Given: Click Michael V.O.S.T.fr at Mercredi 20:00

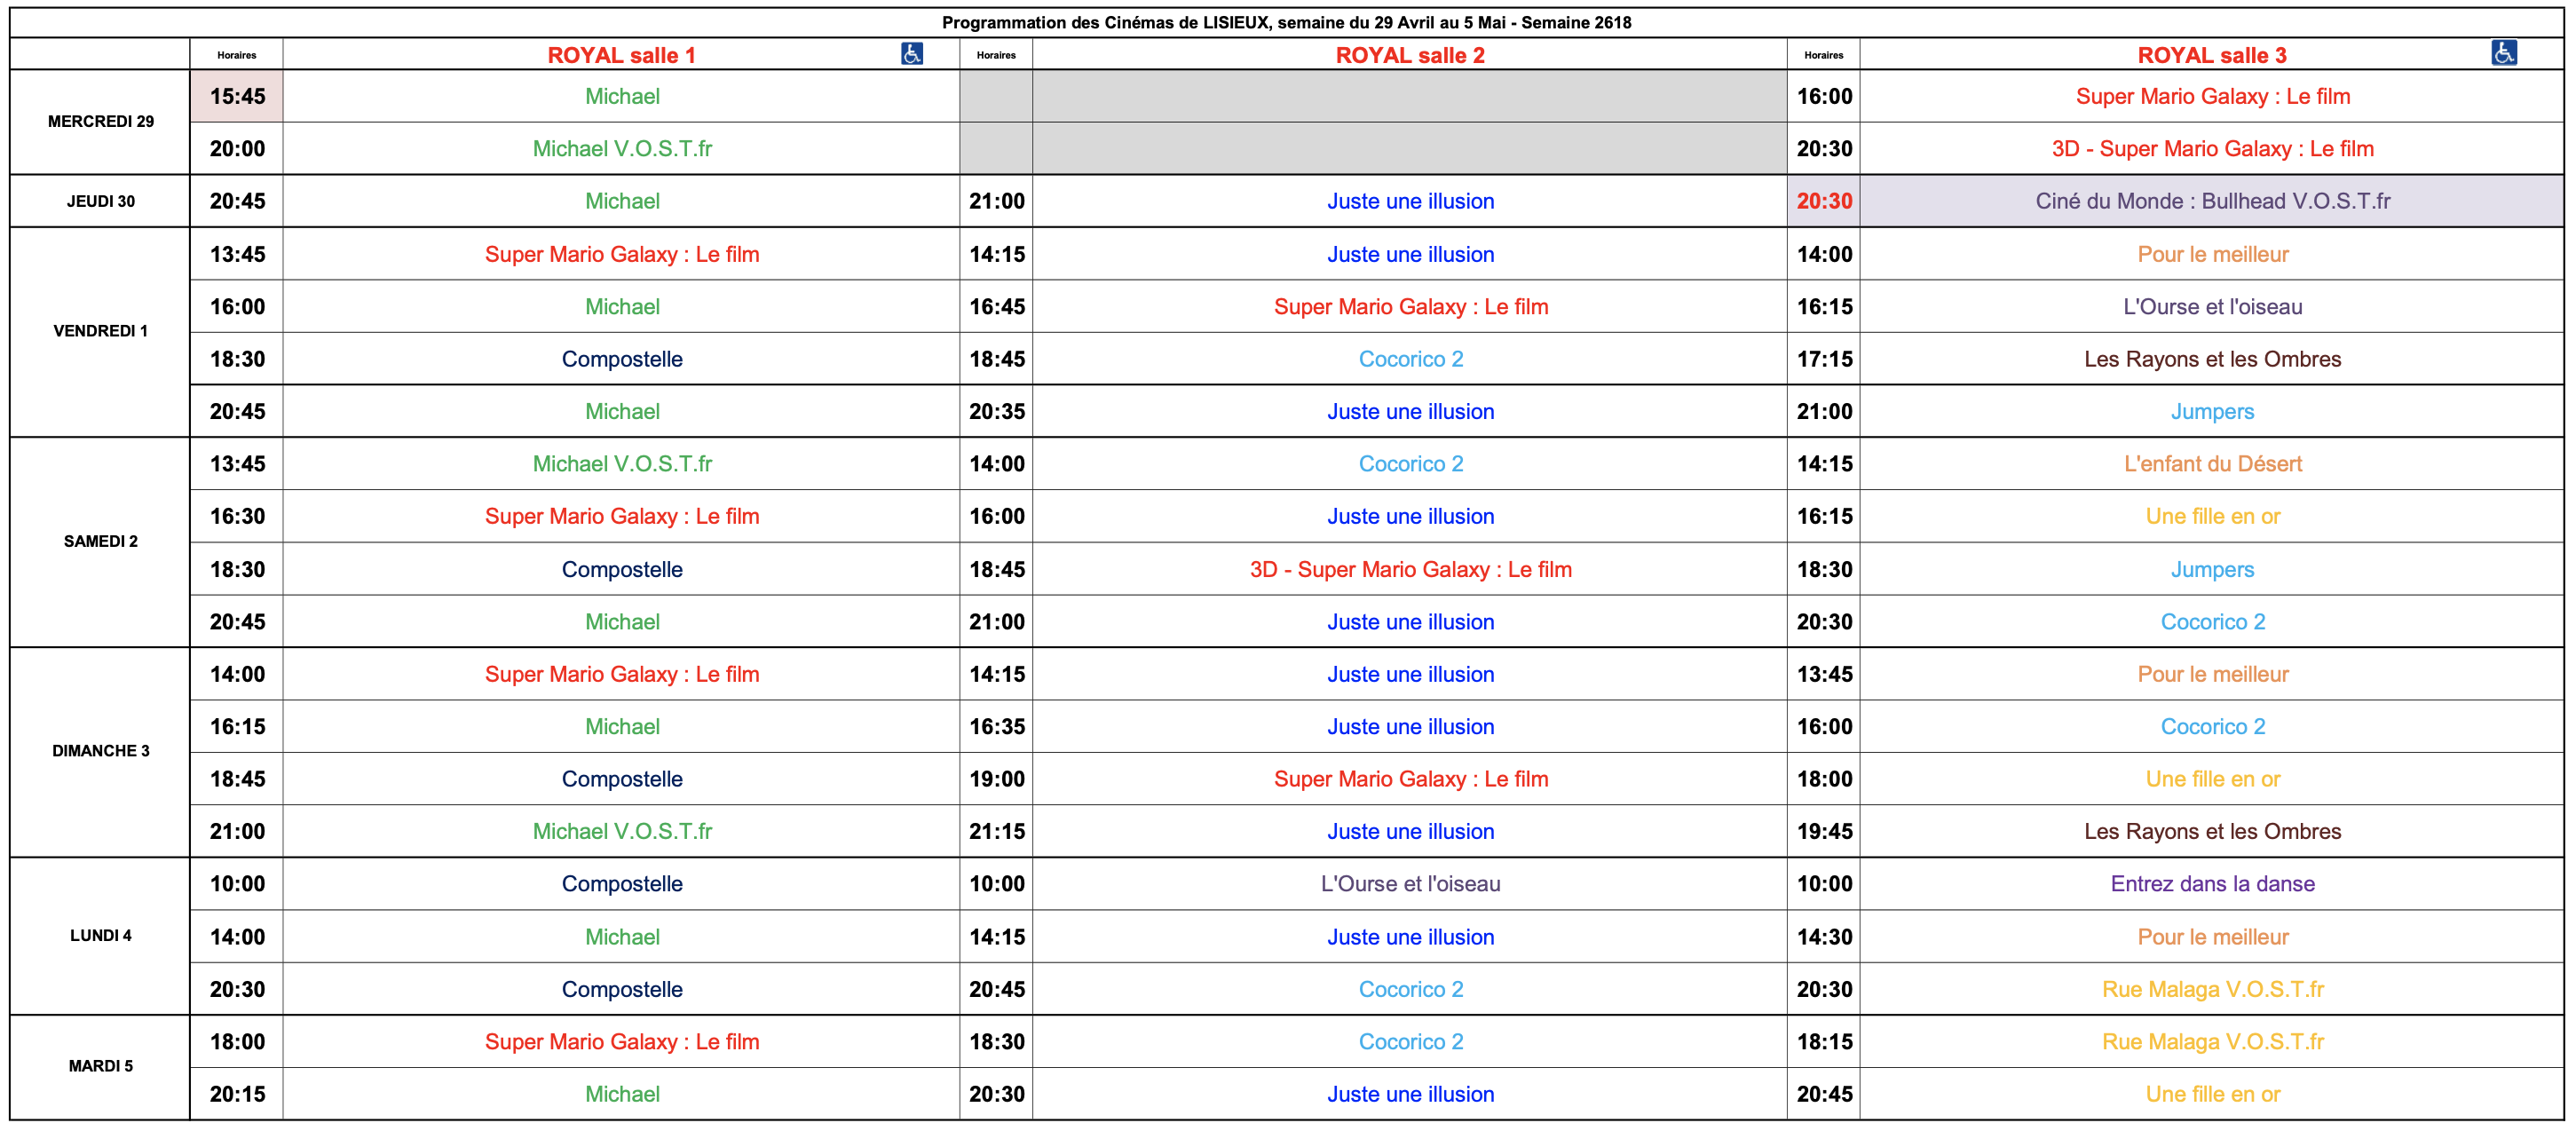Looking at the screenshot, I should 621,149.
